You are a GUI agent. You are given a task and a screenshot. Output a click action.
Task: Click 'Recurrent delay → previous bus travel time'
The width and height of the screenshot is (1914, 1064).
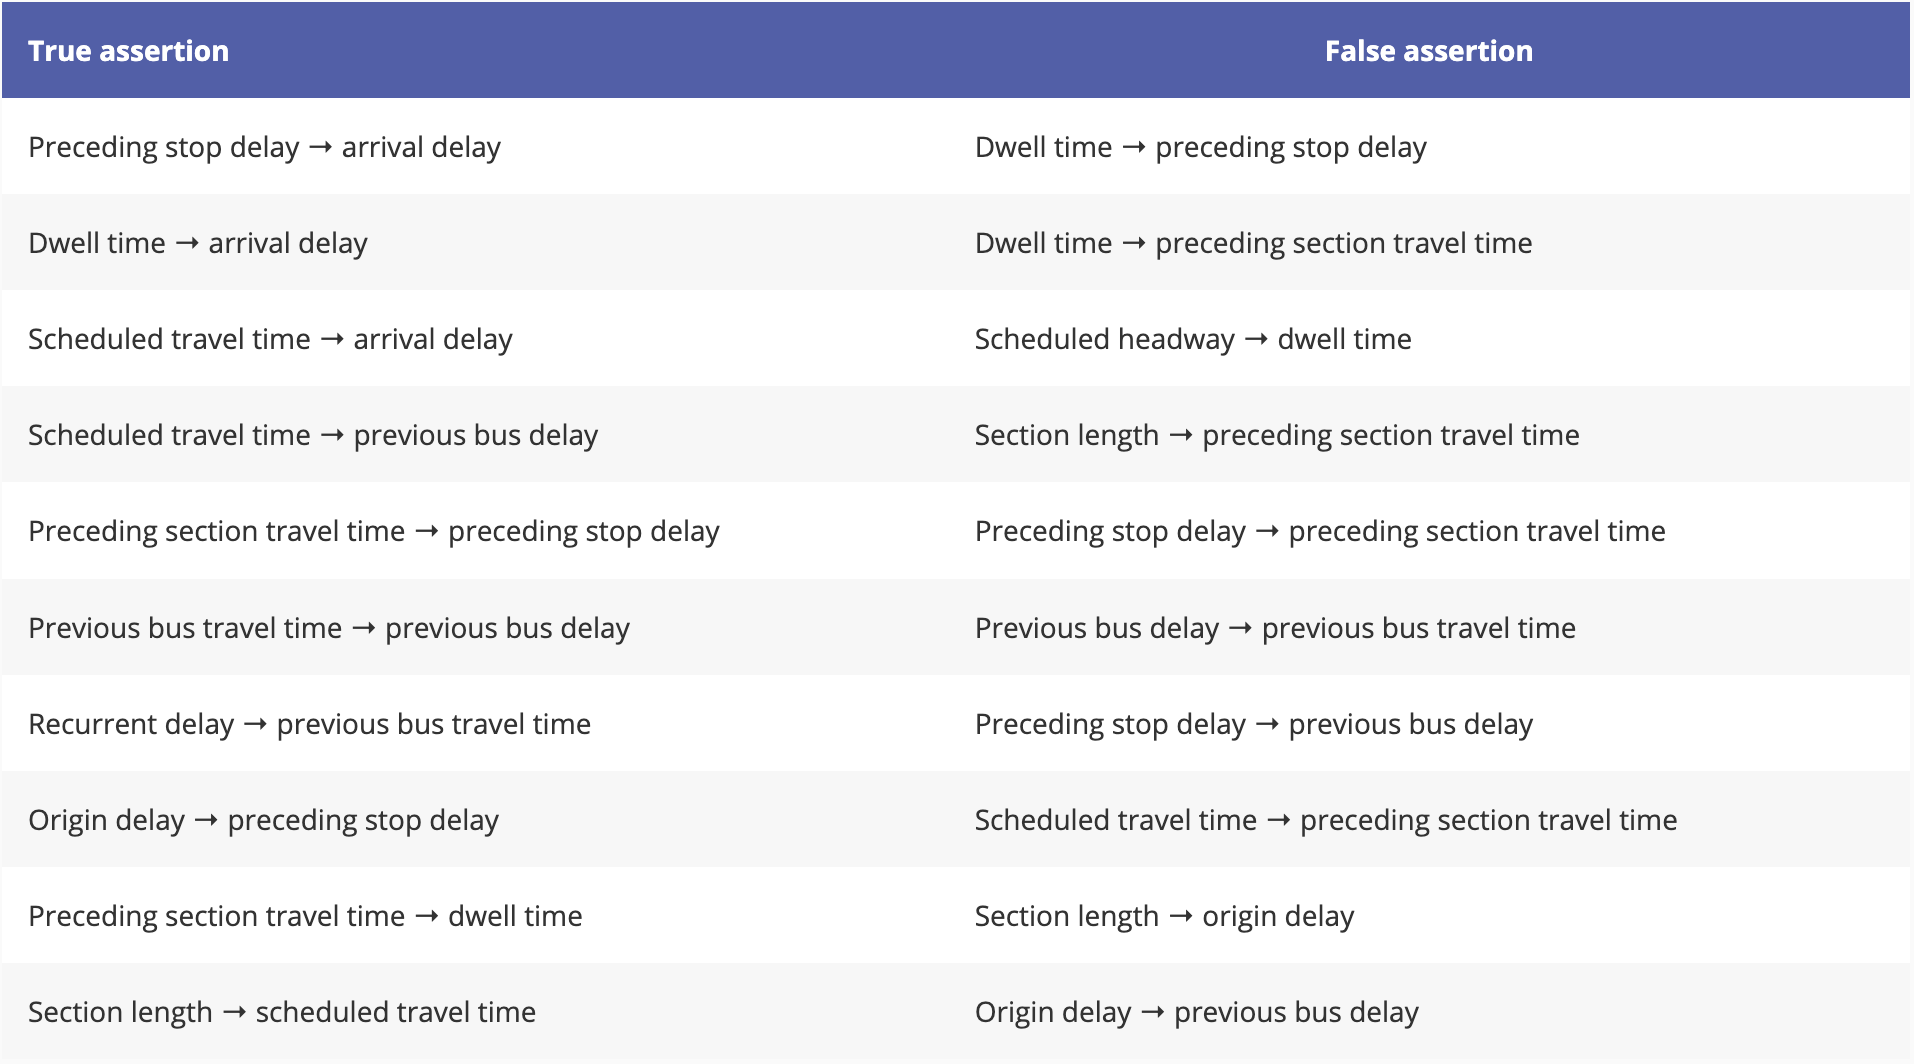309,724
